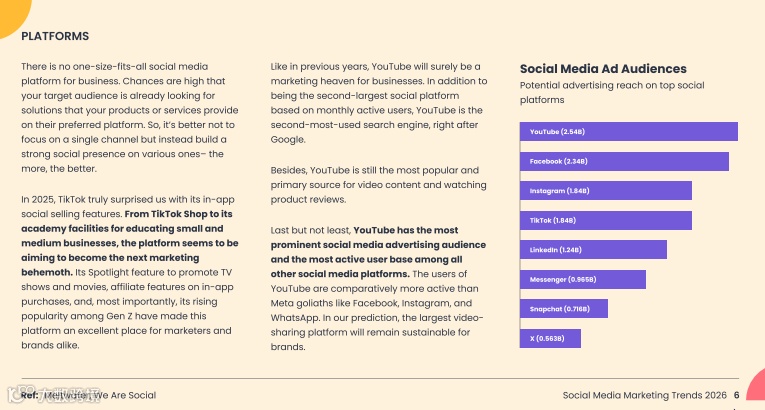Select the TikTok (1.84B) bar
Viewport: 765px width, 410px height.
pos(606,220)
